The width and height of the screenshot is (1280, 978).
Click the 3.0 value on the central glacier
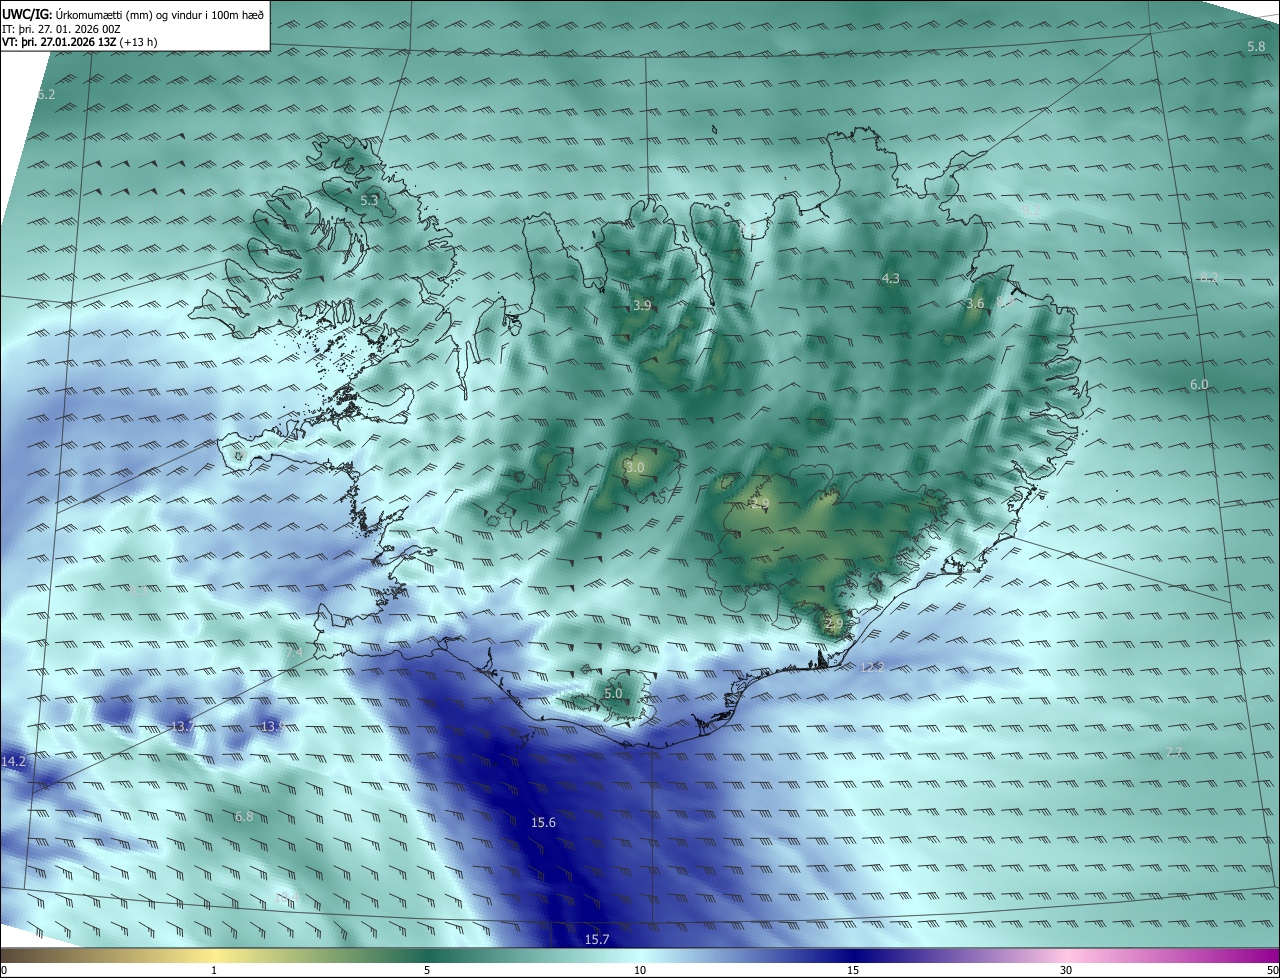pos(635,467)
